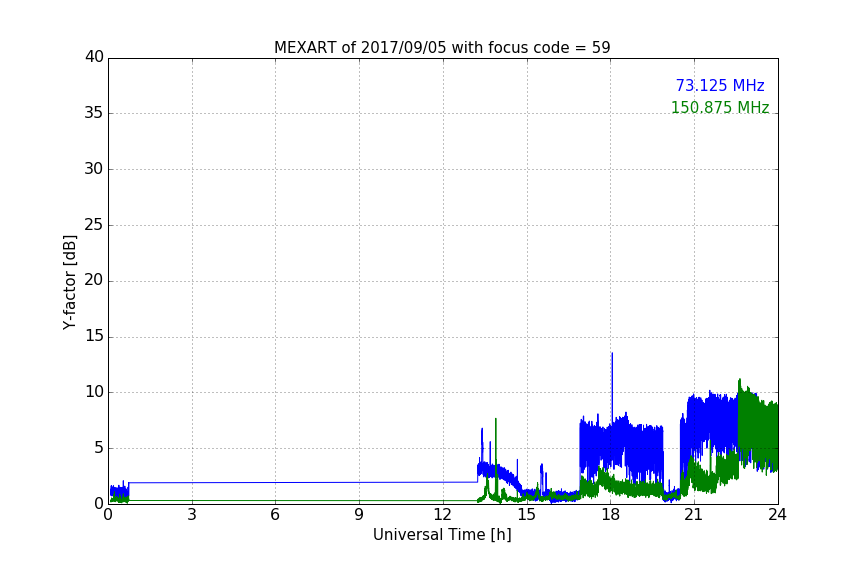Image resolution: width=864 pixels, height=576 pixels.
Task: Select the '73.125 MHz' blue legend label
Action: point(720,85)
